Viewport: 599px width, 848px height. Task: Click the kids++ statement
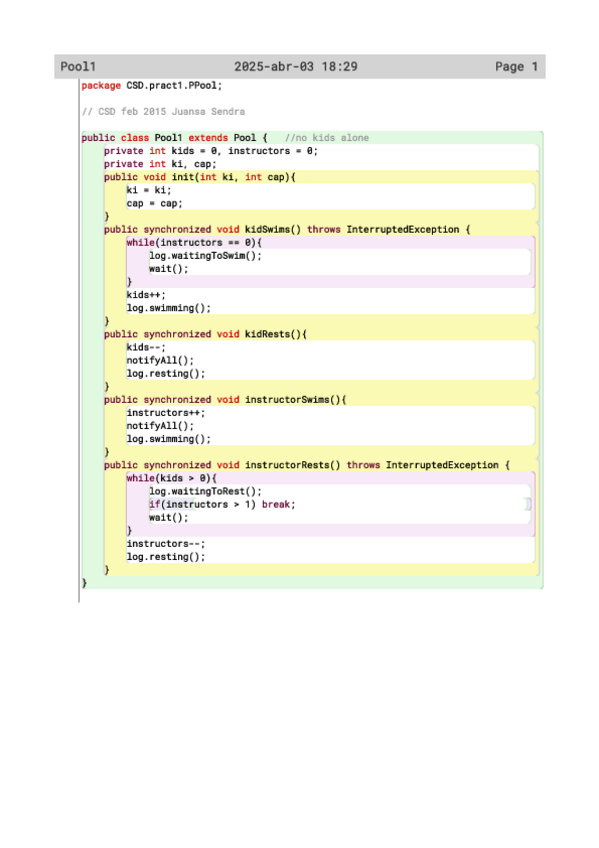pos(146,295)
